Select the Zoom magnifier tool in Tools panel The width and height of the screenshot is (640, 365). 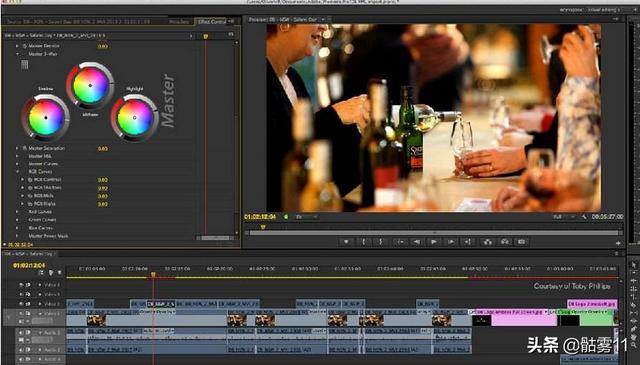[x=633, y=345]
